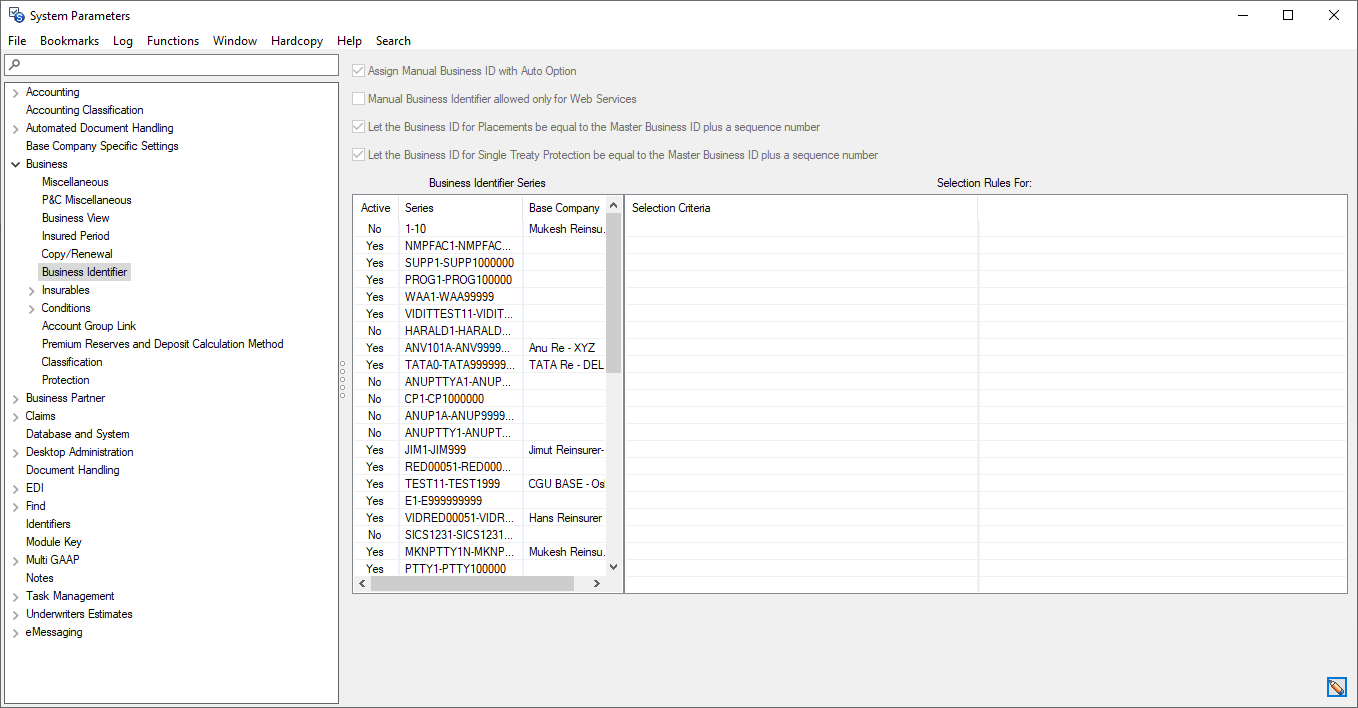Select Protection in the sidebar tree
This screenshot has width=1358, height=708.
pos(65,379)
